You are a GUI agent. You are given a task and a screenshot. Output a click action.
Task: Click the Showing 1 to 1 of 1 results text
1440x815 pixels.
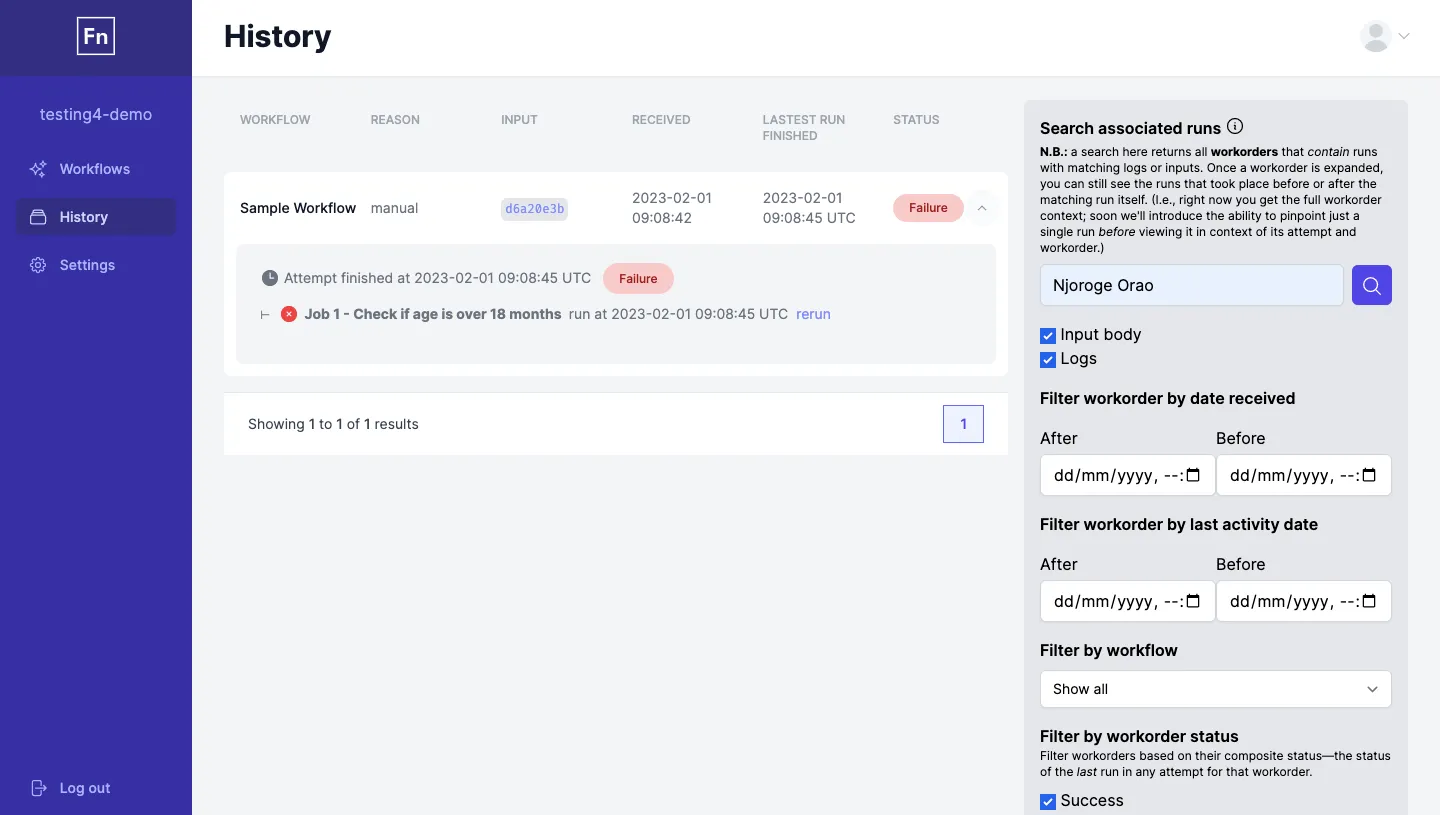pyautogui.click(x=333, y=424)
